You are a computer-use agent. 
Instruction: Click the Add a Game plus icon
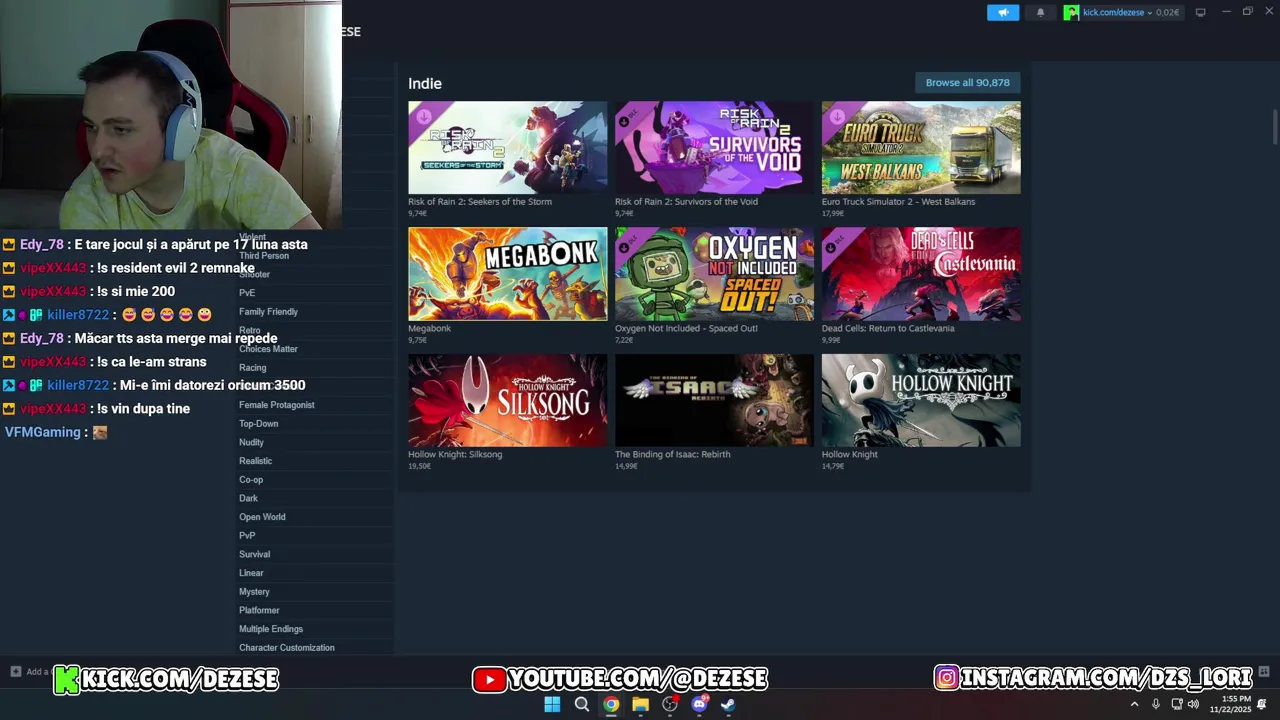click(15, 671)
